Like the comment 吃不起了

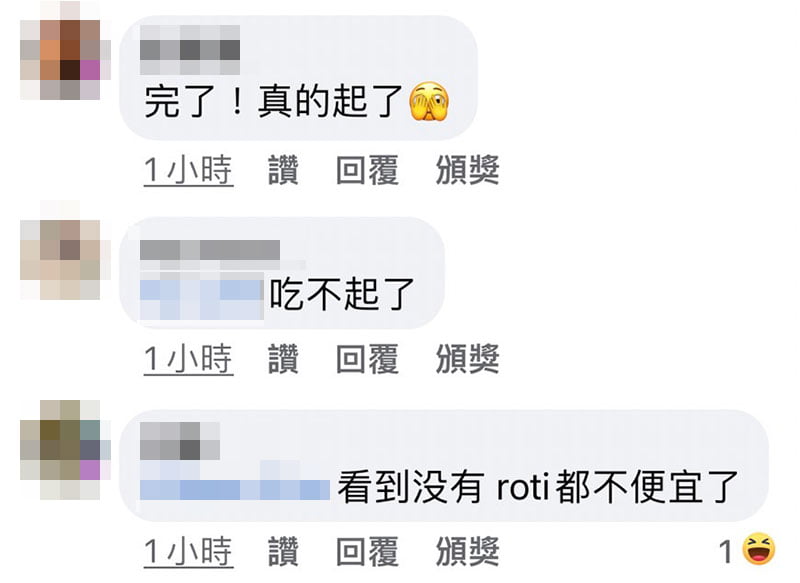click(283, 359)
